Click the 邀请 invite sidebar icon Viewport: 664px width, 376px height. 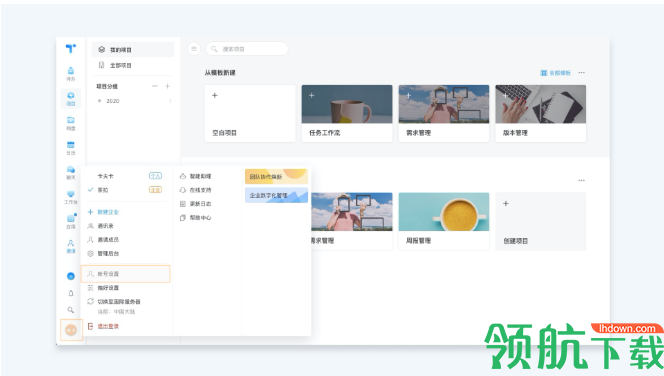(x=71, y=246)
